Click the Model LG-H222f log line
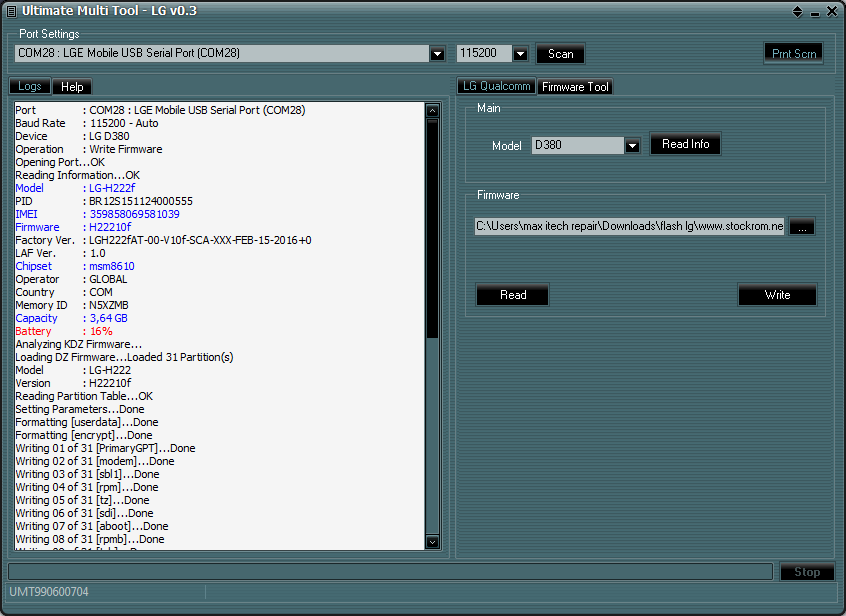Viewport: 846px width, 616px height. pos(75,188)
